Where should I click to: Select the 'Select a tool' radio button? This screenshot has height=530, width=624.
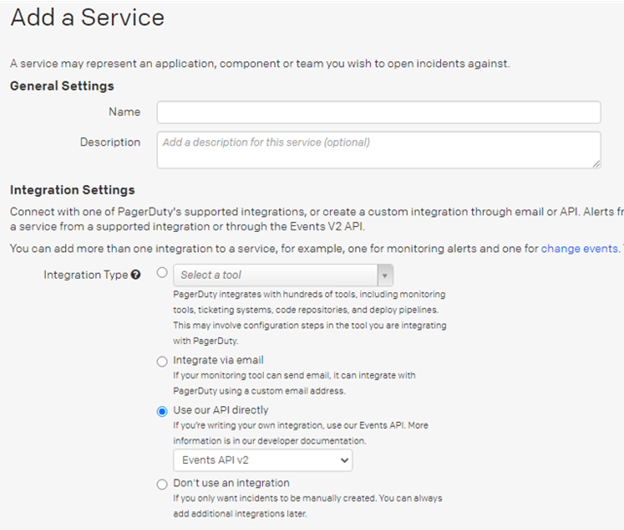click(x=162, y=273)
